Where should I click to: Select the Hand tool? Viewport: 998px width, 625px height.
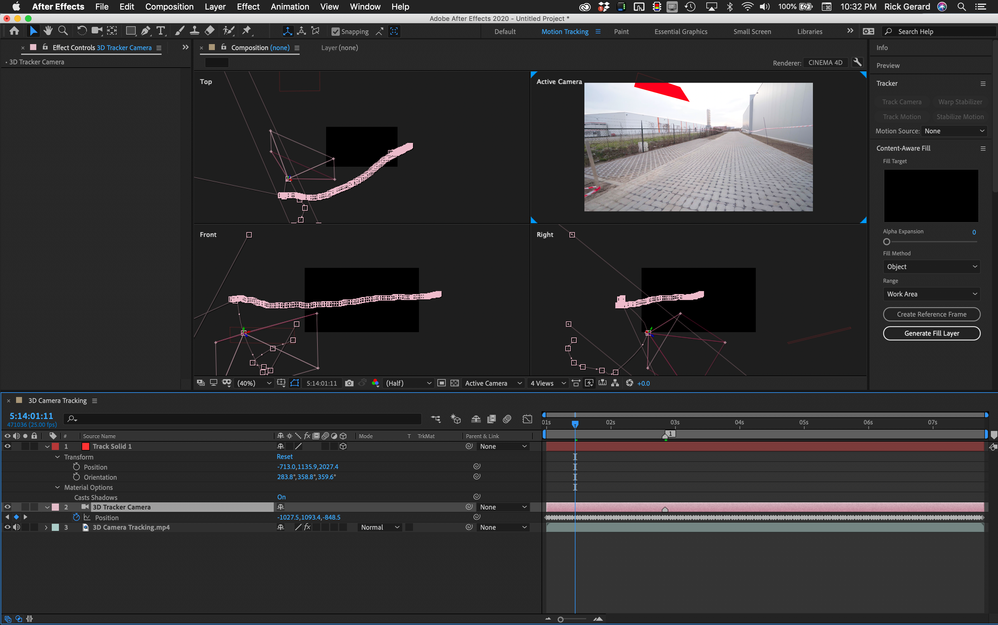48,32
